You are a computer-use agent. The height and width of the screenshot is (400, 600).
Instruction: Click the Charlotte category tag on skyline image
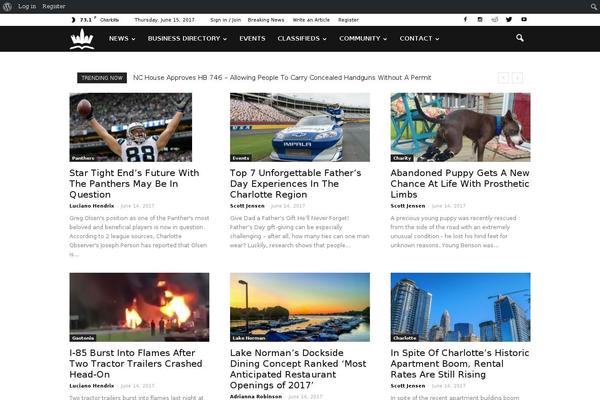click(405, 338)
